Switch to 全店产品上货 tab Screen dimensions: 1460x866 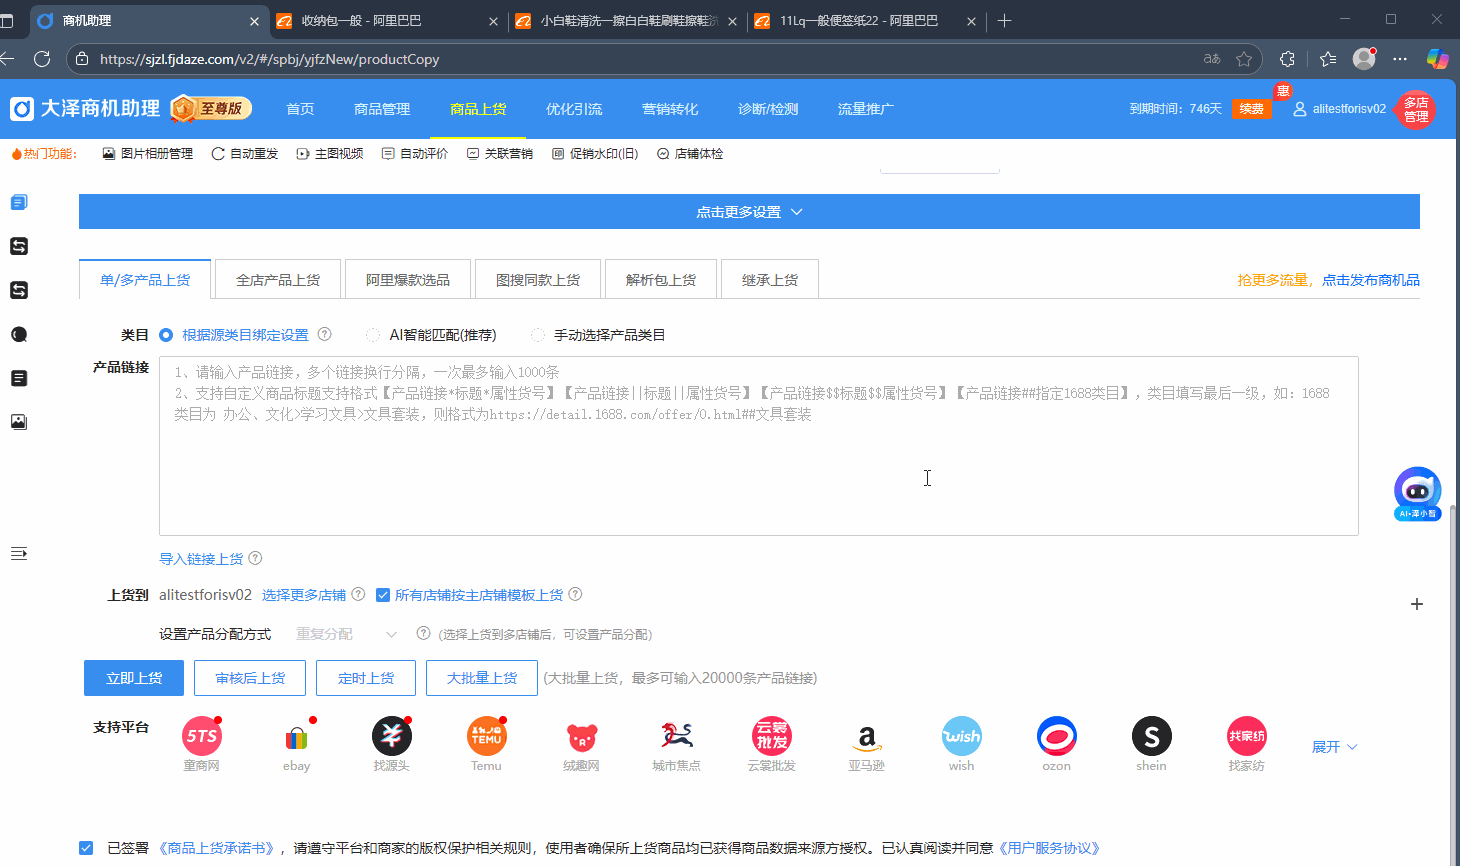[x=278, y=280]
